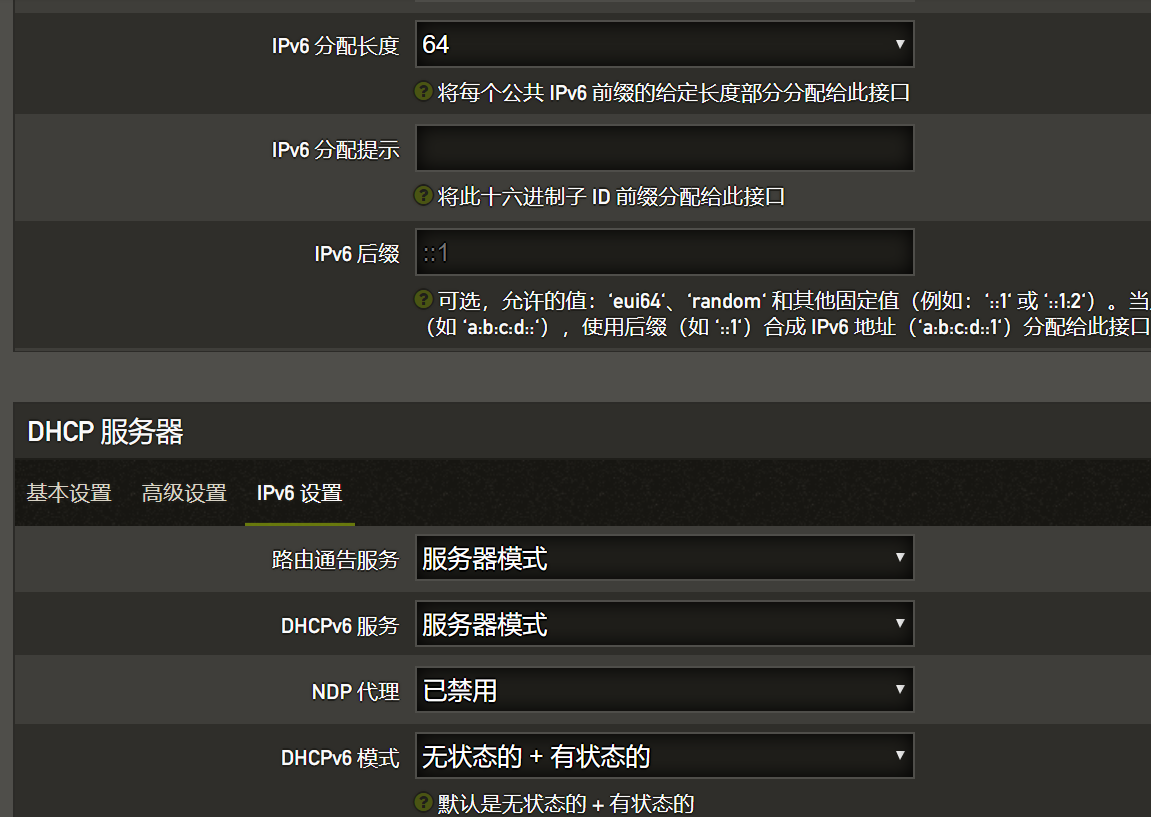
Task: Switch to the 高级设置 tab
Action: (183, 493)
